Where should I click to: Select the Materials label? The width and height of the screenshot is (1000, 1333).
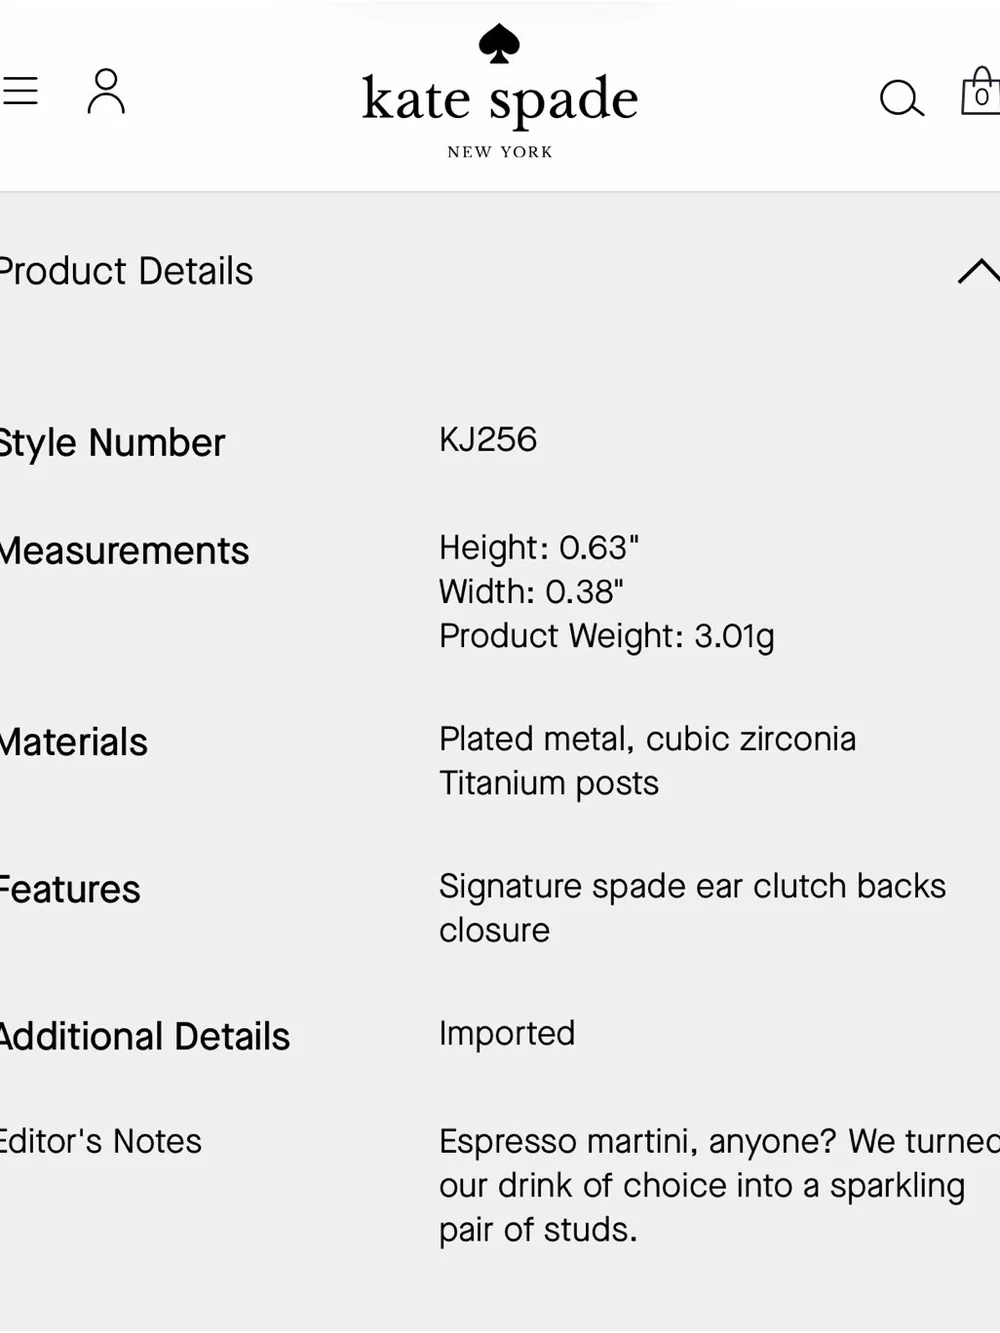pyautogui.click(x=74, y=743)
